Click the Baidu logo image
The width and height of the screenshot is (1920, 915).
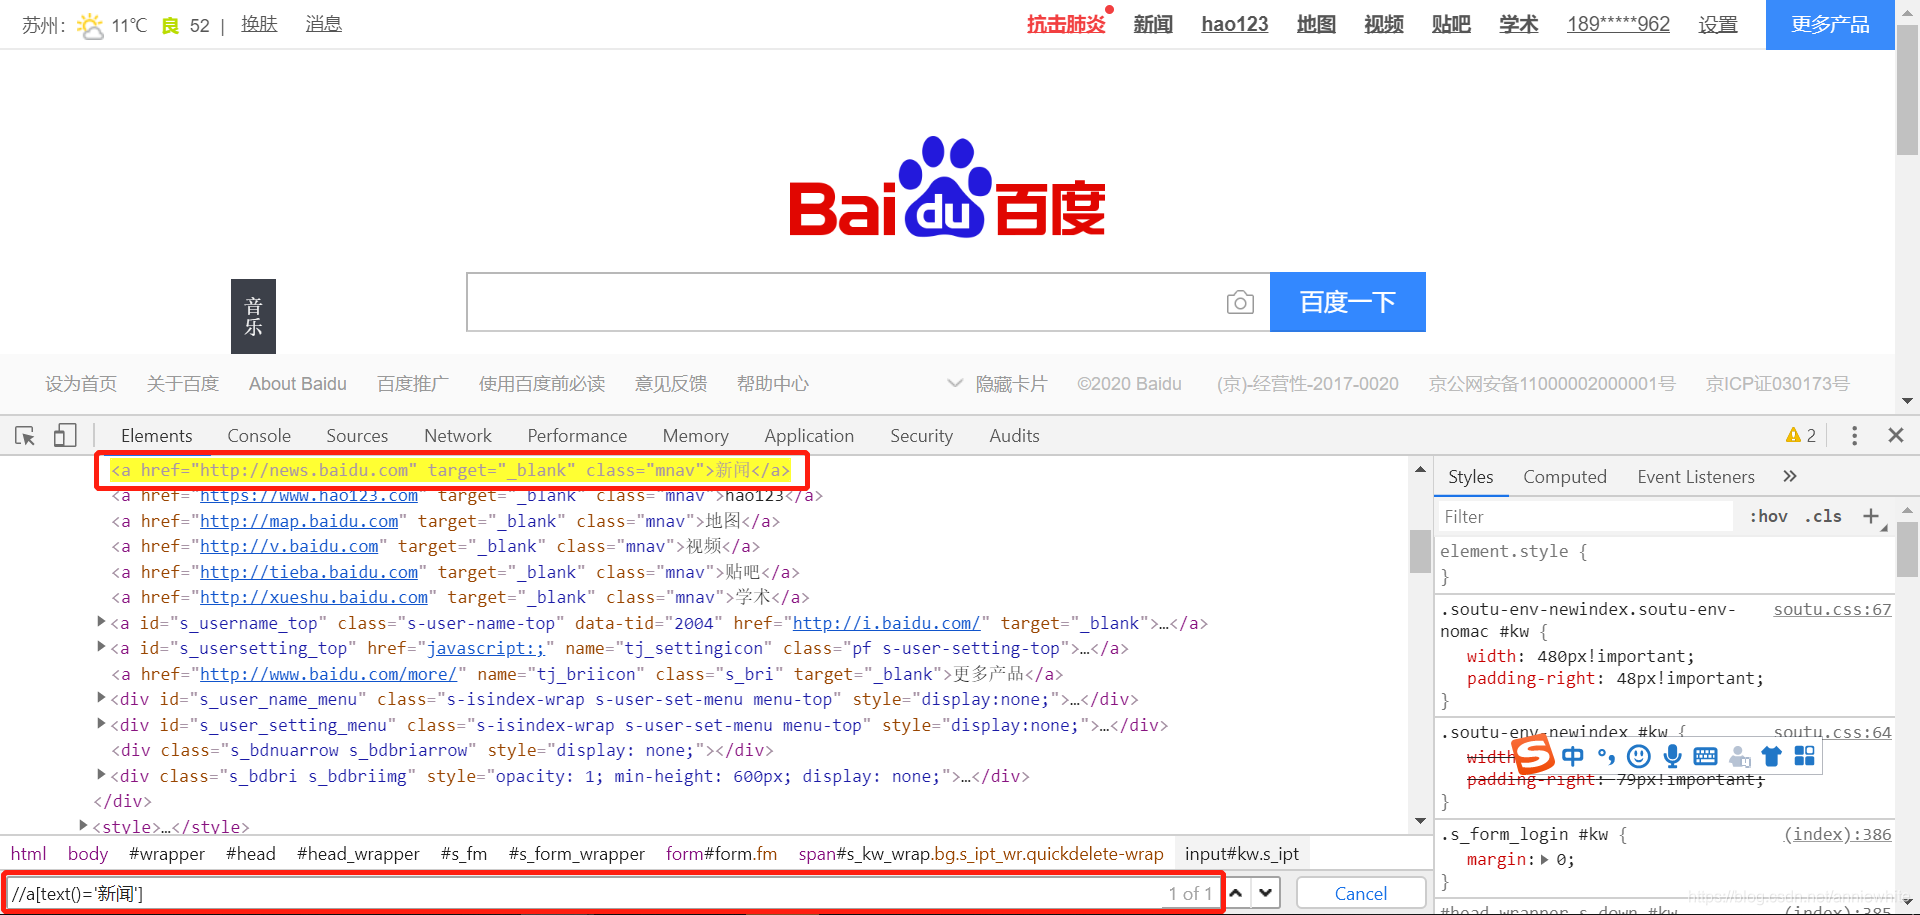[947, 187]
